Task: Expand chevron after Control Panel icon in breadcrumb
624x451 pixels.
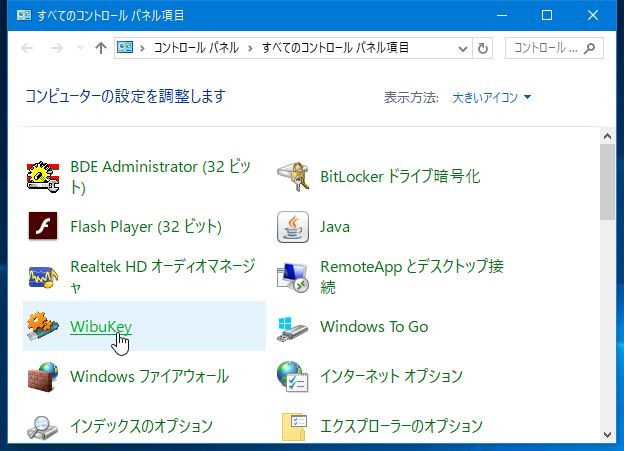Action: 142,49
